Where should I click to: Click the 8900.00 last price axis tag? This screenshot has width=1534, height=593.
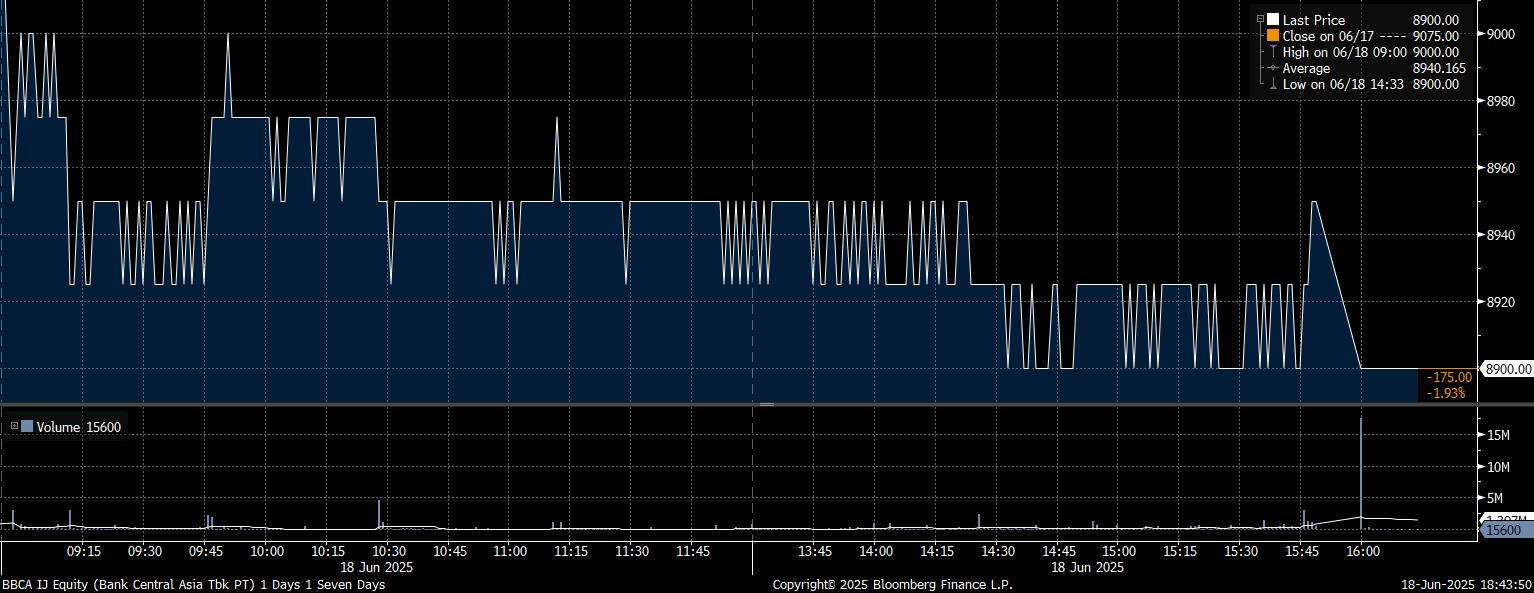pyautogui.click(x=1507, y=369)
